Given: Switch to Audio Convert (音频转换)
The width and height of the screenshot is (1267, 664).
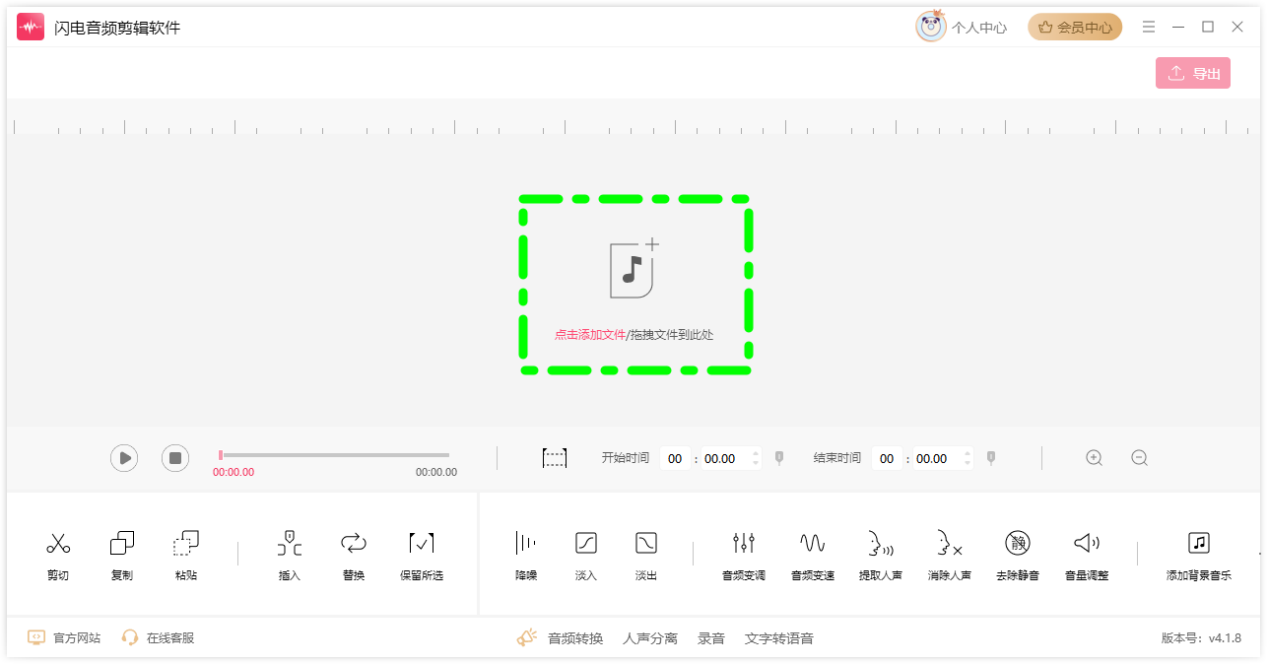Looking at the screenshot, I should 575,638.
